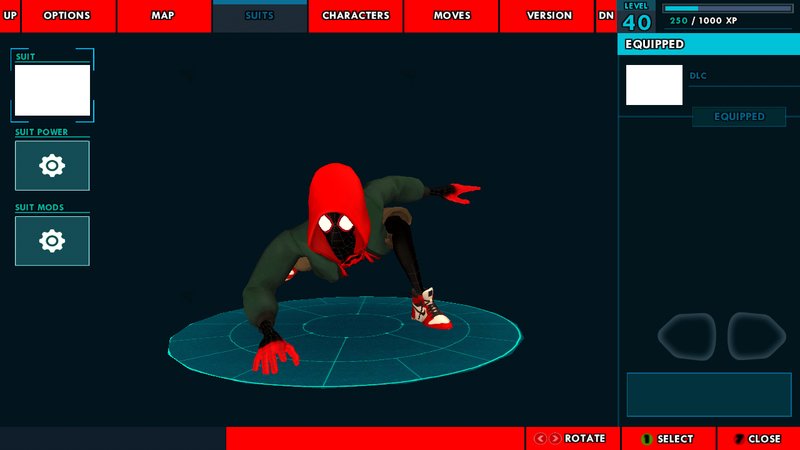Switch to the Options tab
The image size is (800, 450).
coord(68,16)
